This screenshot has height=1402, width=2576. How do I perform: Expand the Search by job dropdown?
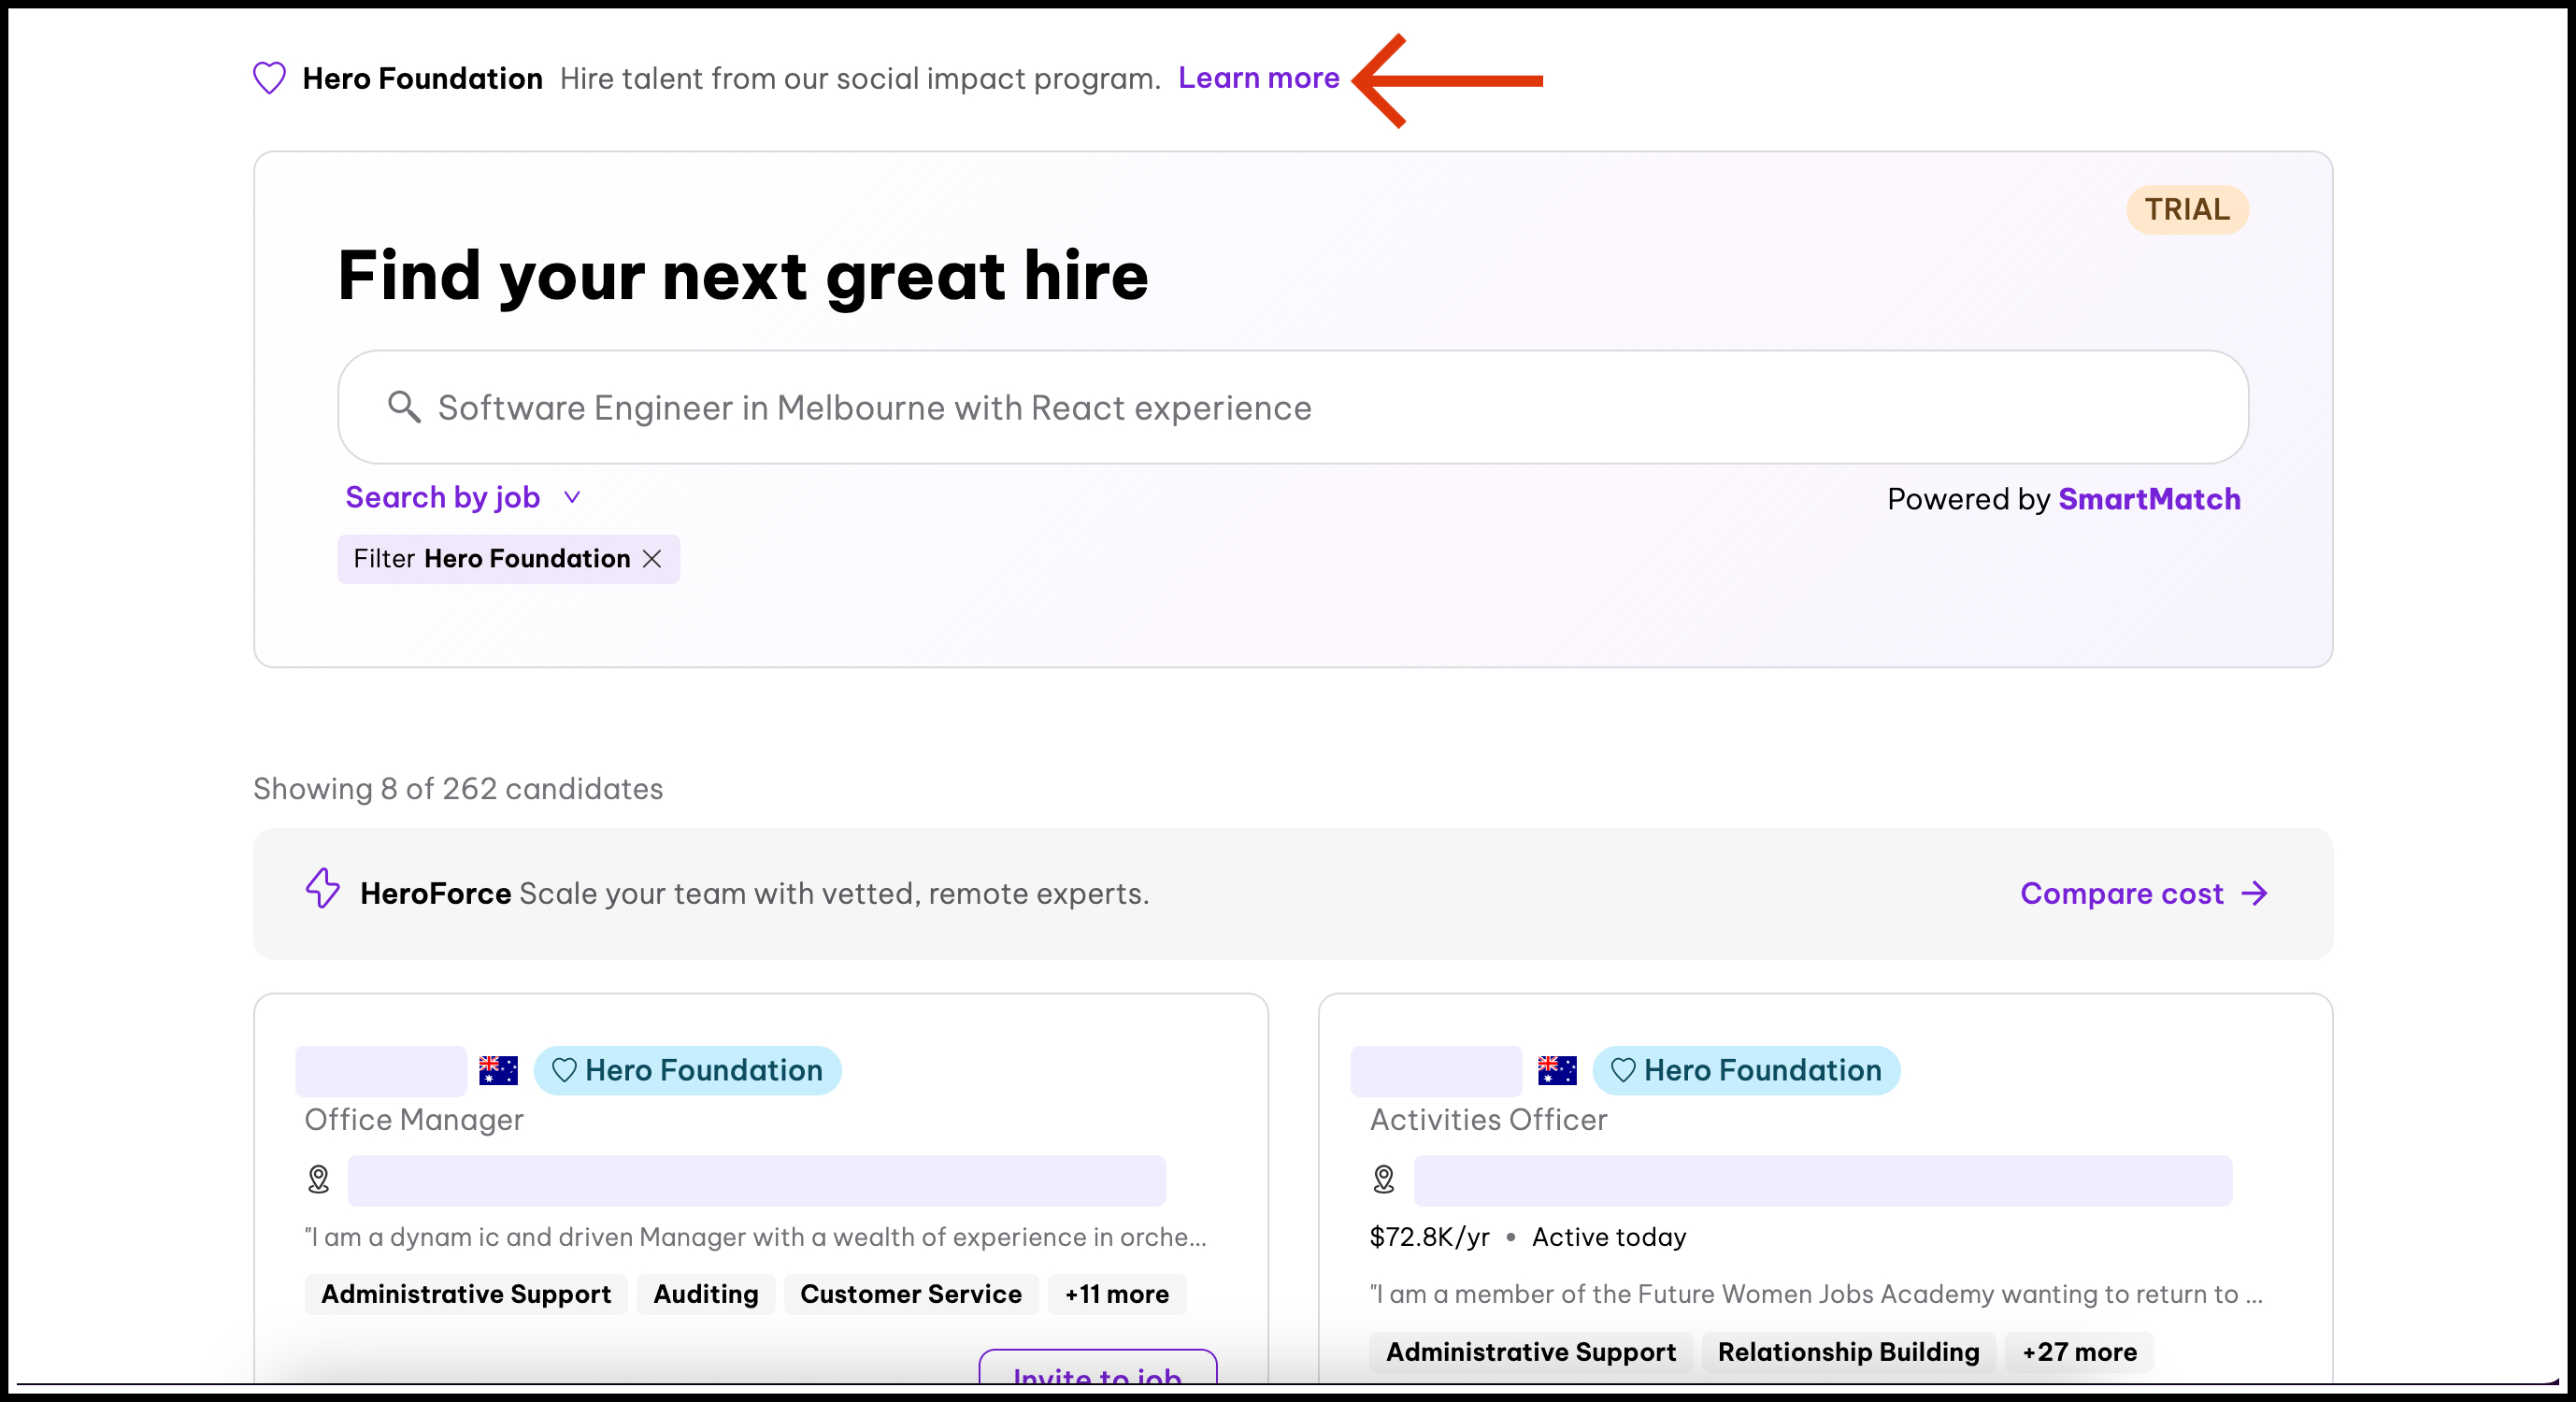click(462, 497)
